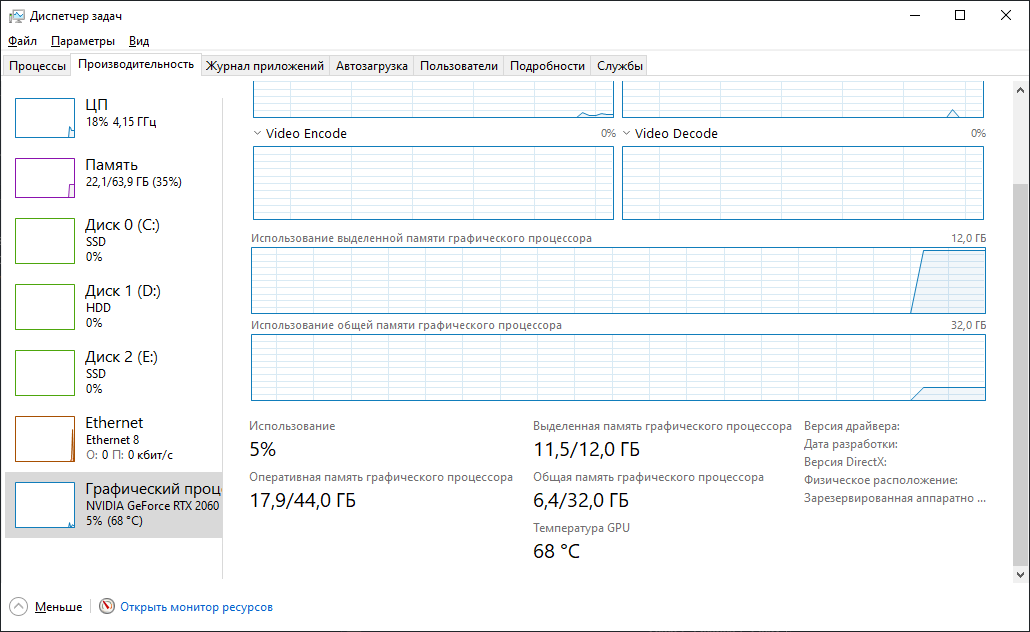Select the Память mini graph thumbnail

tap(45, 178)
